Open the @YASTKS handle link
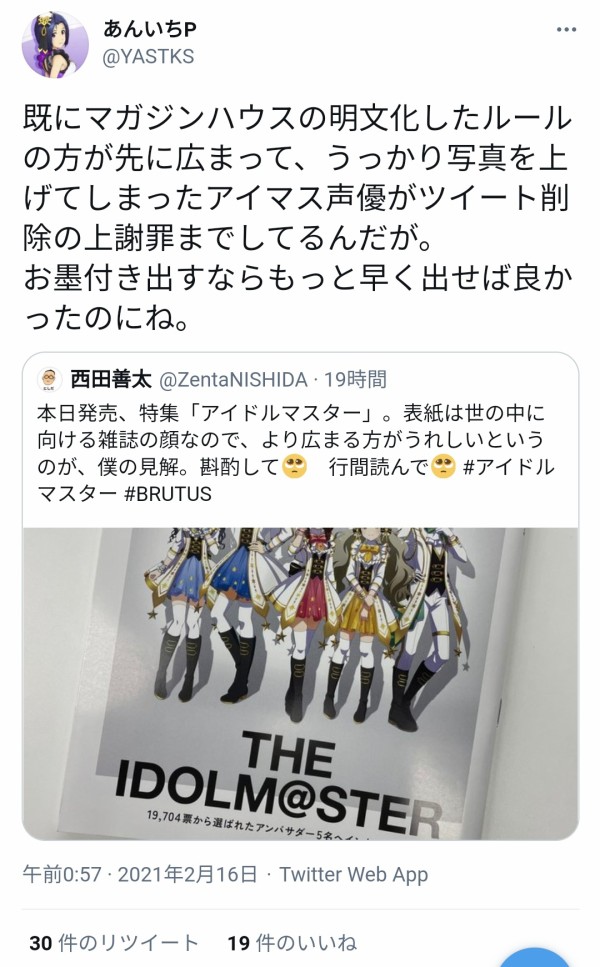This screenshot has height=967, width=600. coord(148,57)
